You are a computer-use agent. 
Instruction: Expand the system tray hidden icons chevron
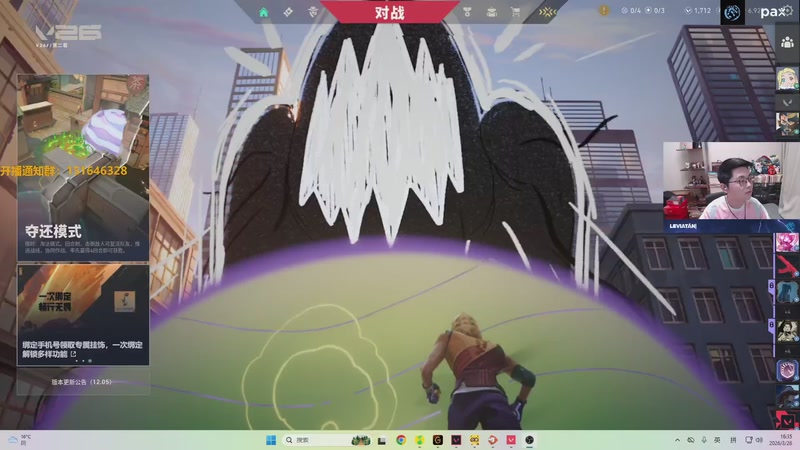pyautogui.click(x=677, y=440)
